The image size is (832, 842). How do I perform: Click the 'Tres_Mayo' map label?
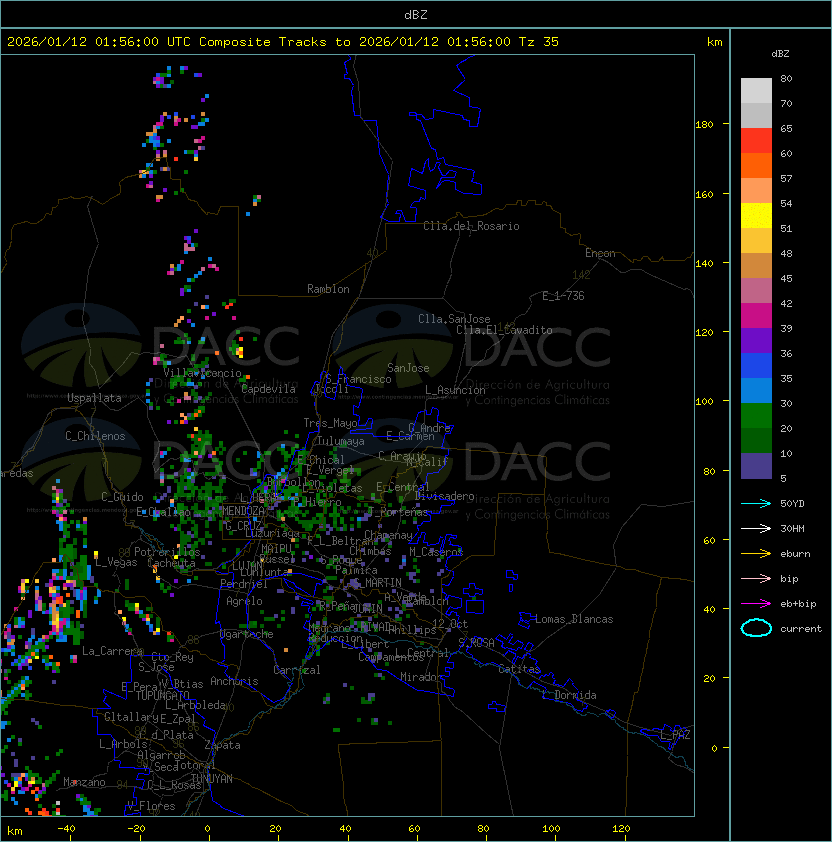[330, 423]
